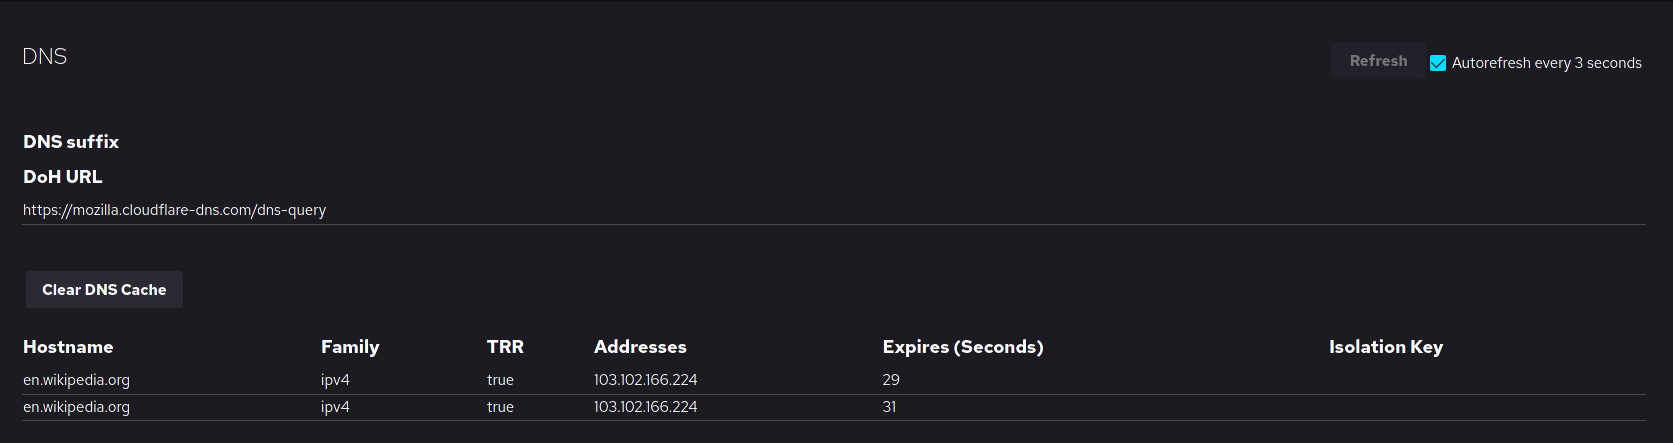Click the ipv4 family cell in the row expiring in 31
Screen dimensions: 1673x443
click(x=335, y=407)
